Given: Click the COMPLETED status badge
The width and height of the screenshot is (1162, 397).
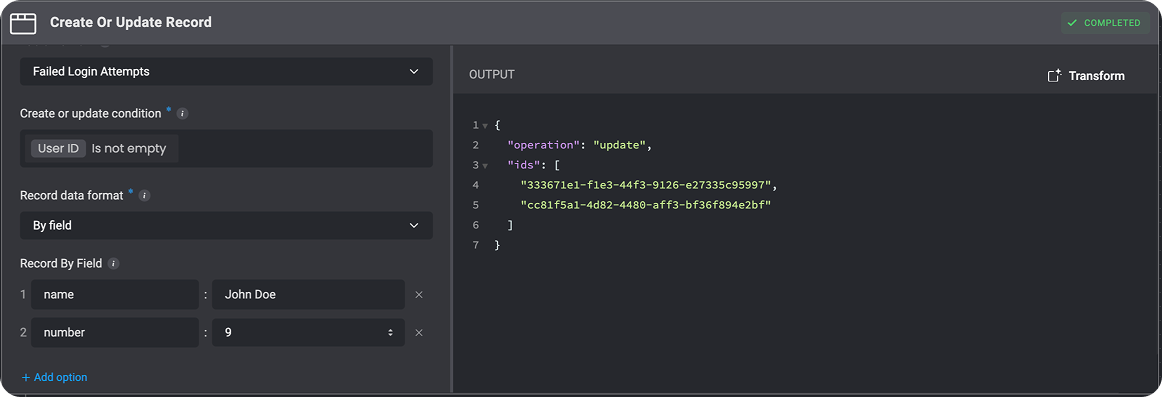Looking at the screenshot, I should [1105, 23].
